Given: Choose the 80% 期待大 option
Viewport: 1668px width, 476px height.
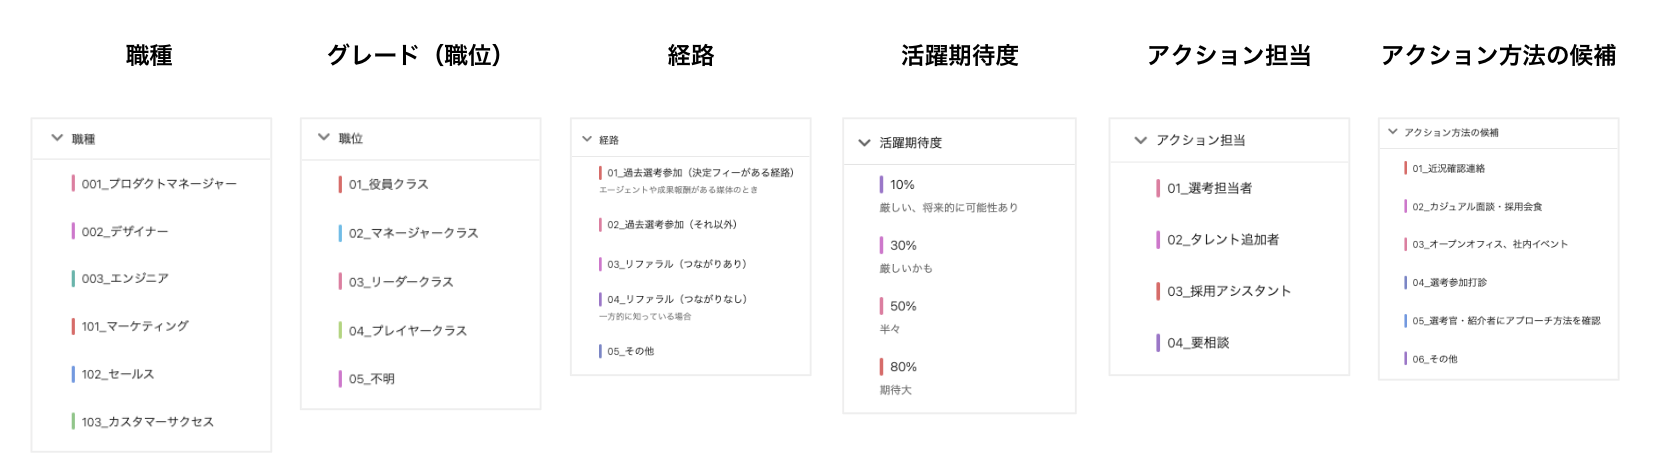Looking at the screenshot, I should [x=903, y=367].
